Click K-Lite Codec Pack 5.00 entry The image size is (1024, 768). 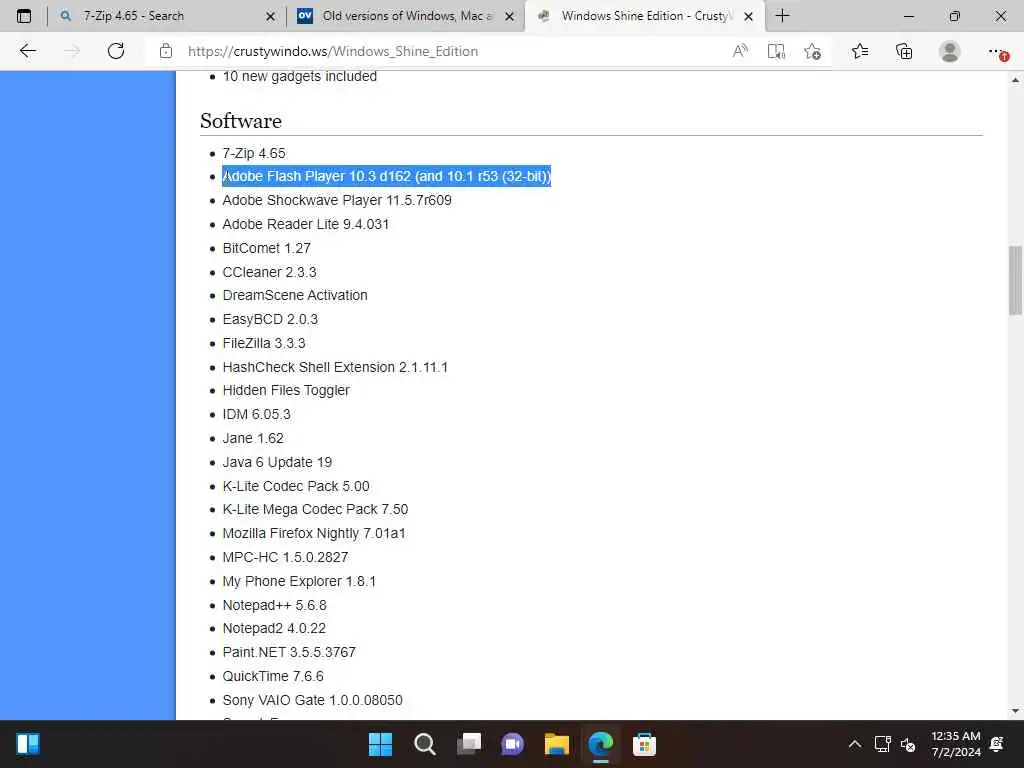[x=296, y=486]
